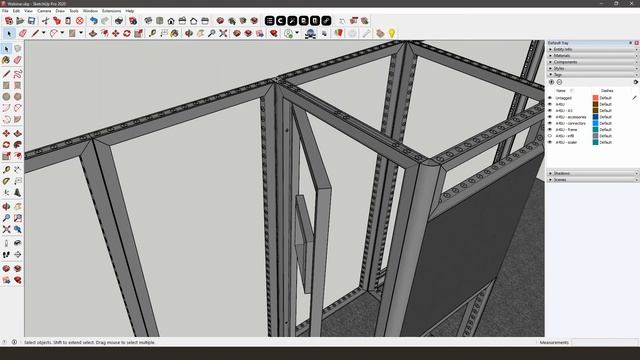Select the Follow Me tool in the left toolbar

(18, 145)
